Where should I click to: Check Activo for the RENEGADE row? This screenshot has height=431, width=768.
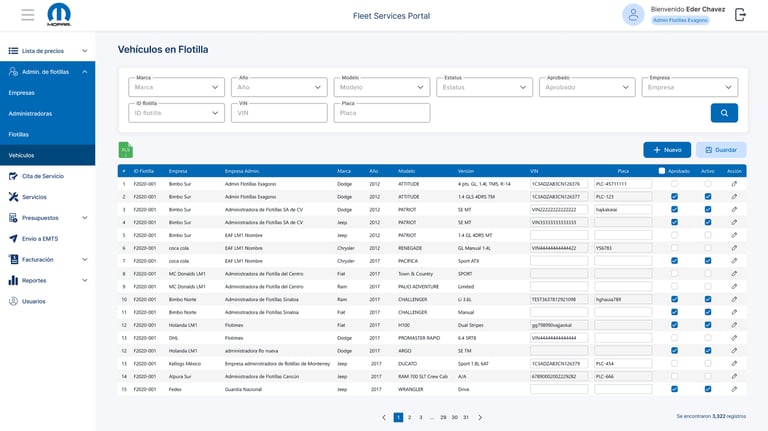coord(708,248)
